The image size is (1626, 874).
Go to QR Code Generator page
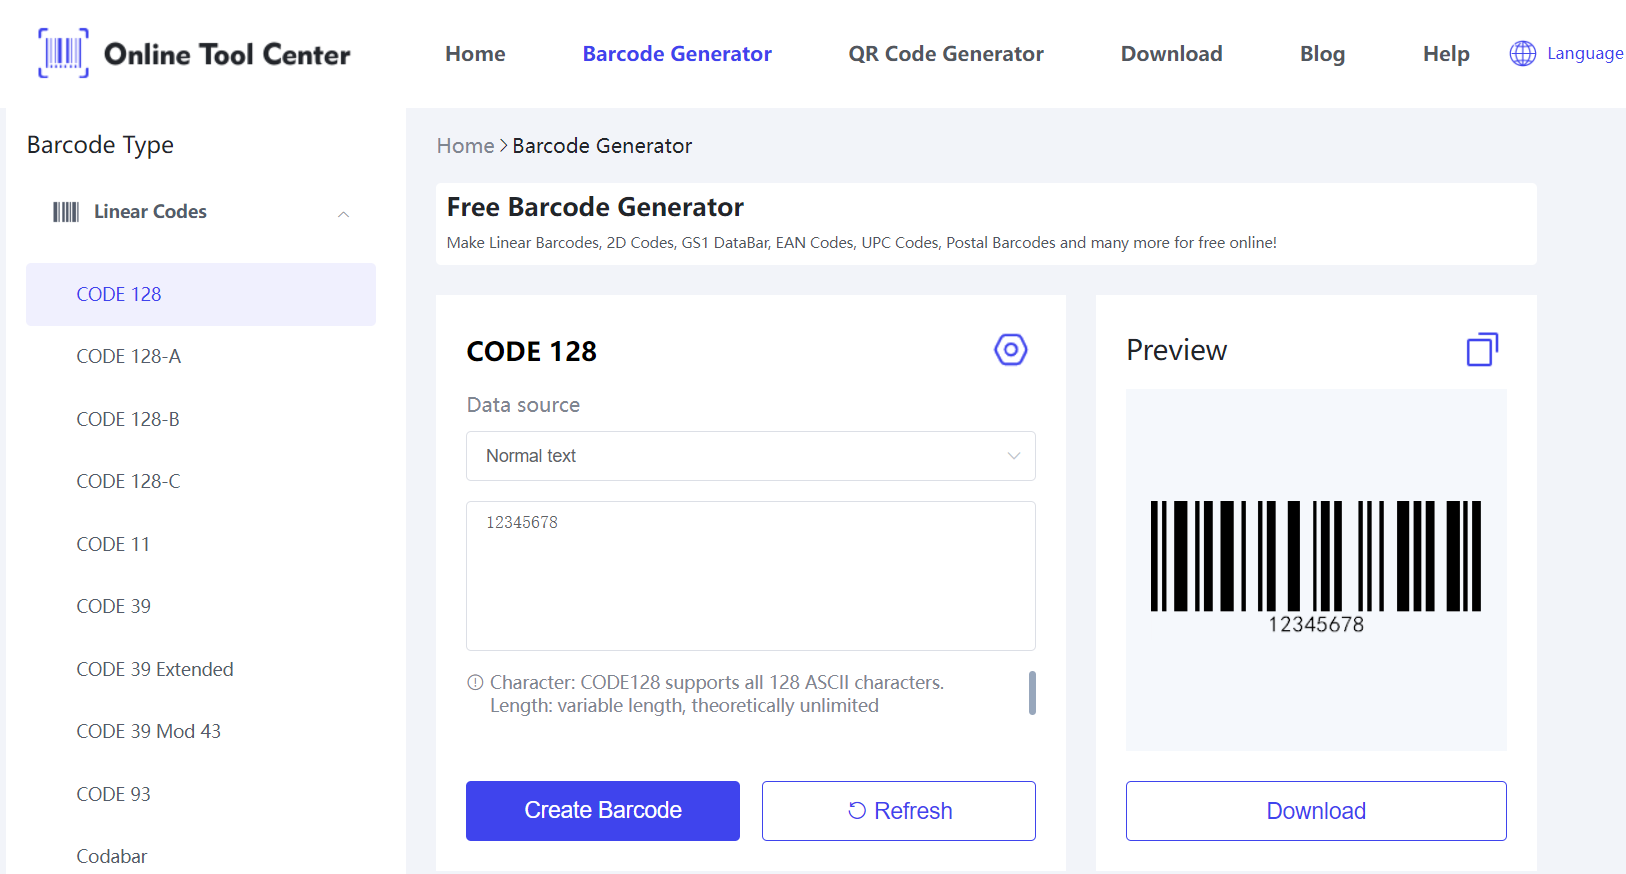coord(945,54)
